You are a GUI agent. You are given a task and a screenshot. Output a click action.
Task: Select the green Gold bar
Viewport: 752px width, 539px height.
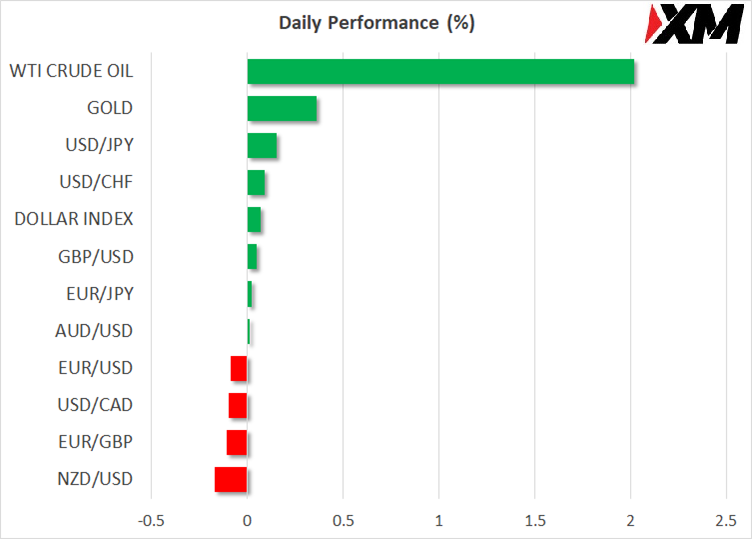point(282,109)
